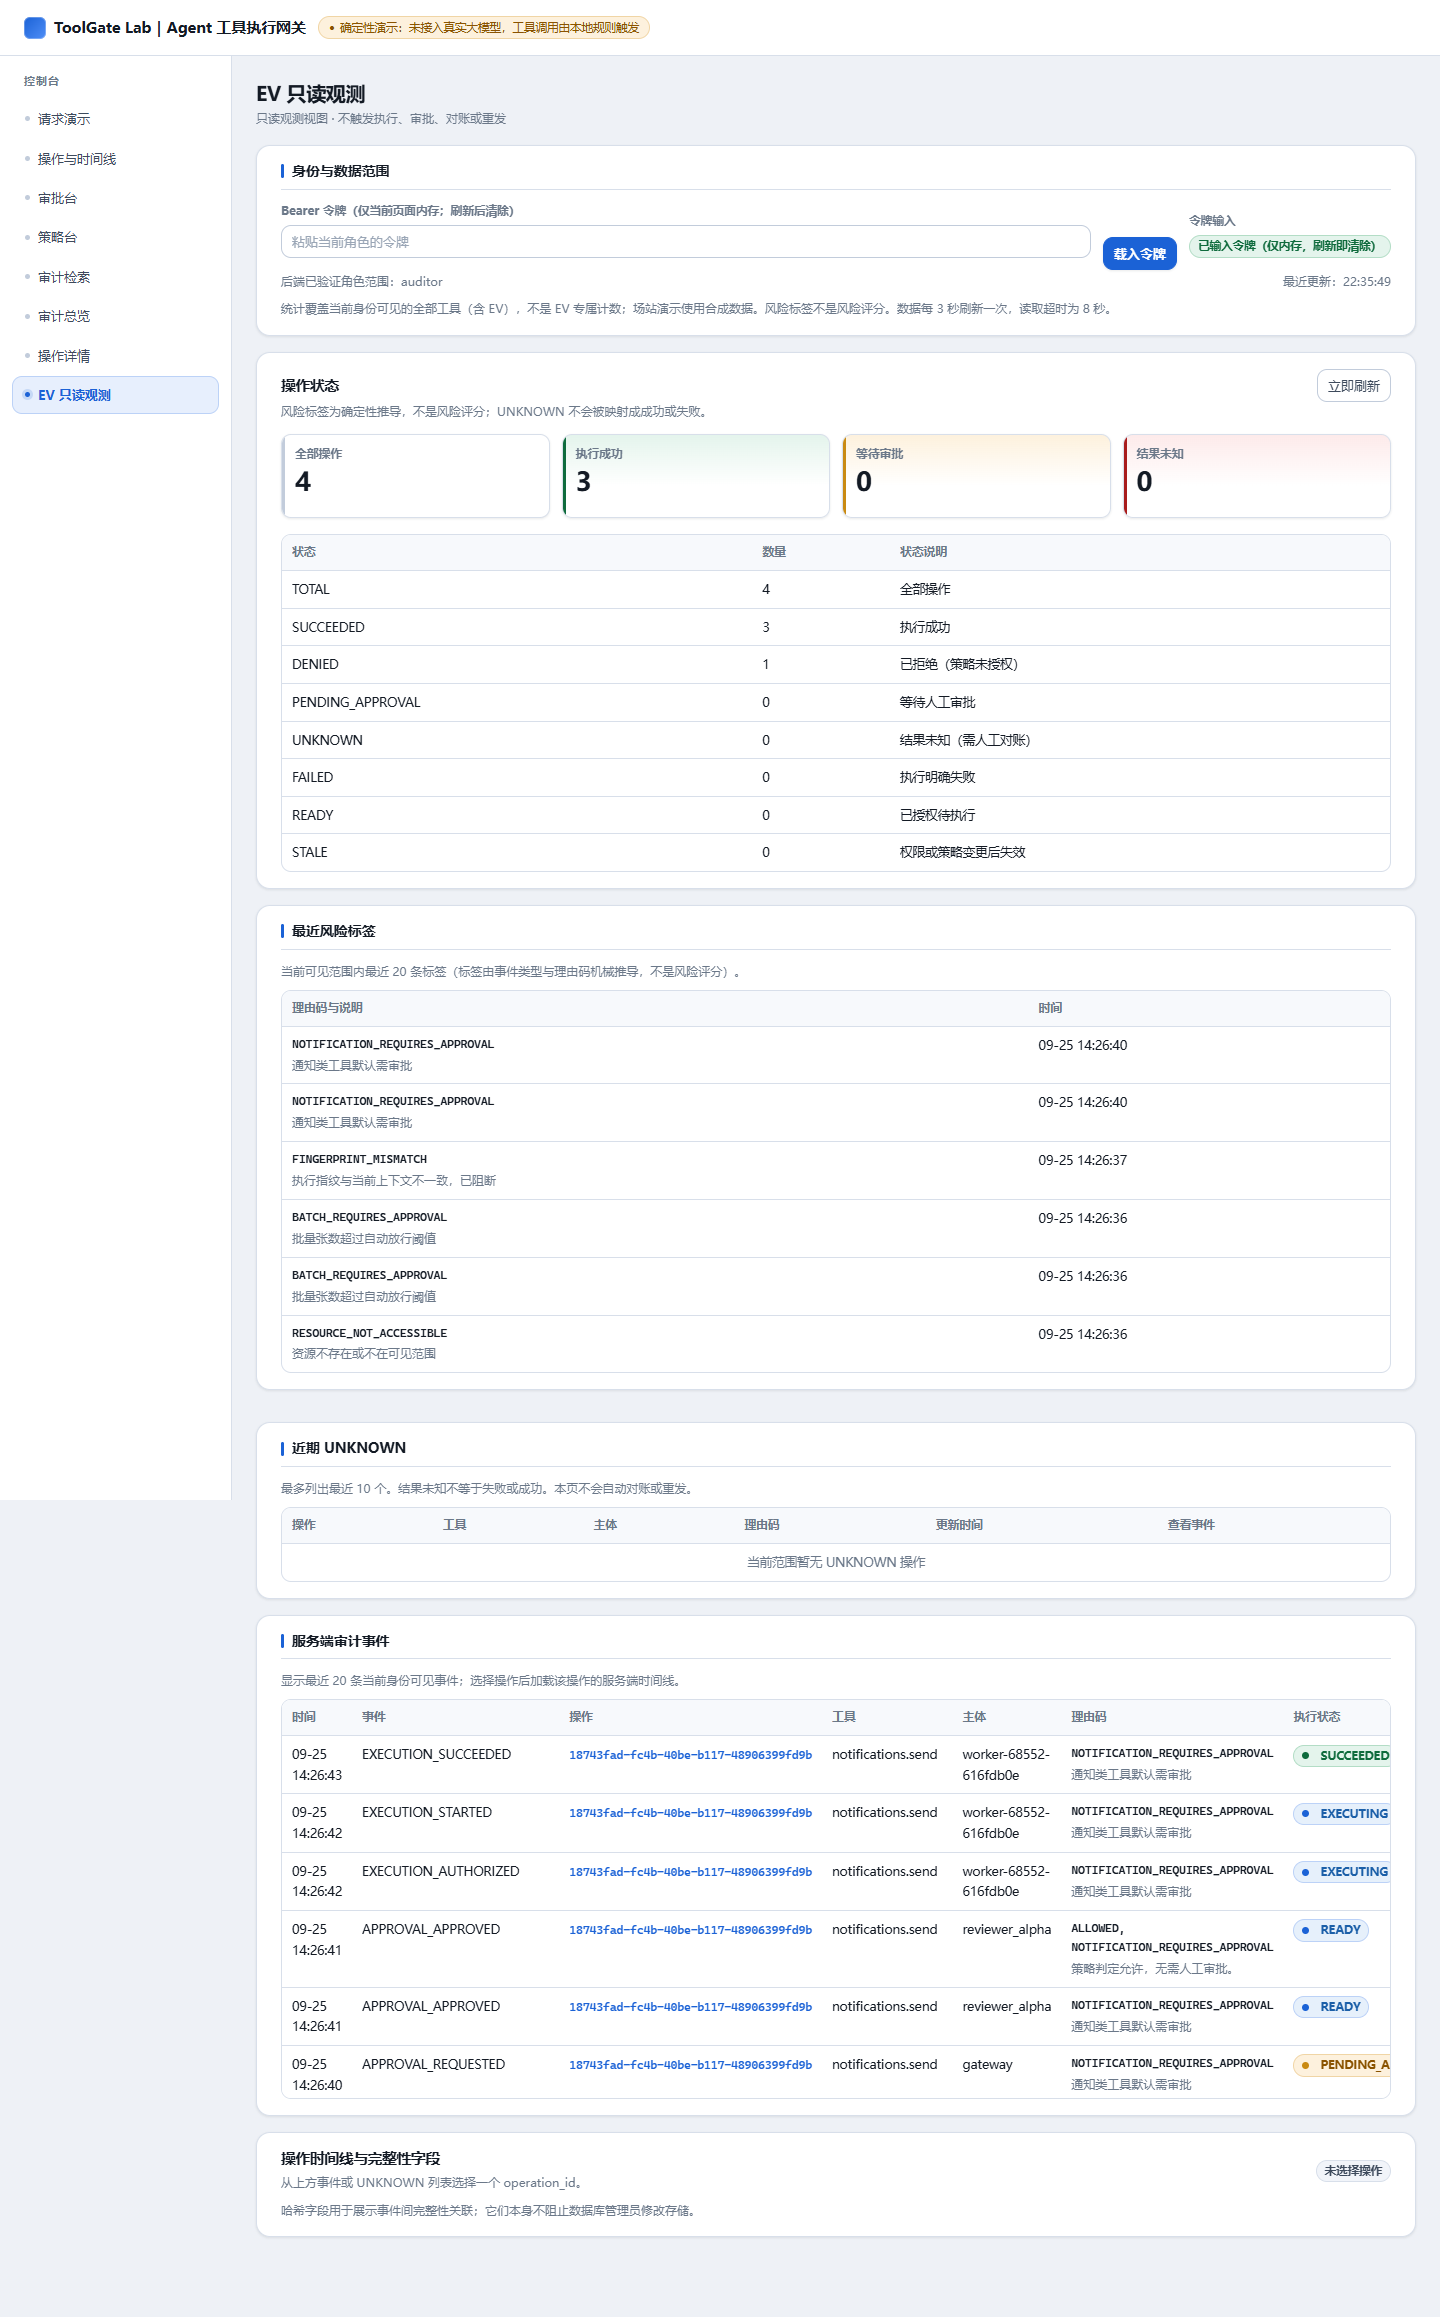Click the 执行状态 column header
This screenshot has height=2317, width=1440.
[x=1316, y=1717]
